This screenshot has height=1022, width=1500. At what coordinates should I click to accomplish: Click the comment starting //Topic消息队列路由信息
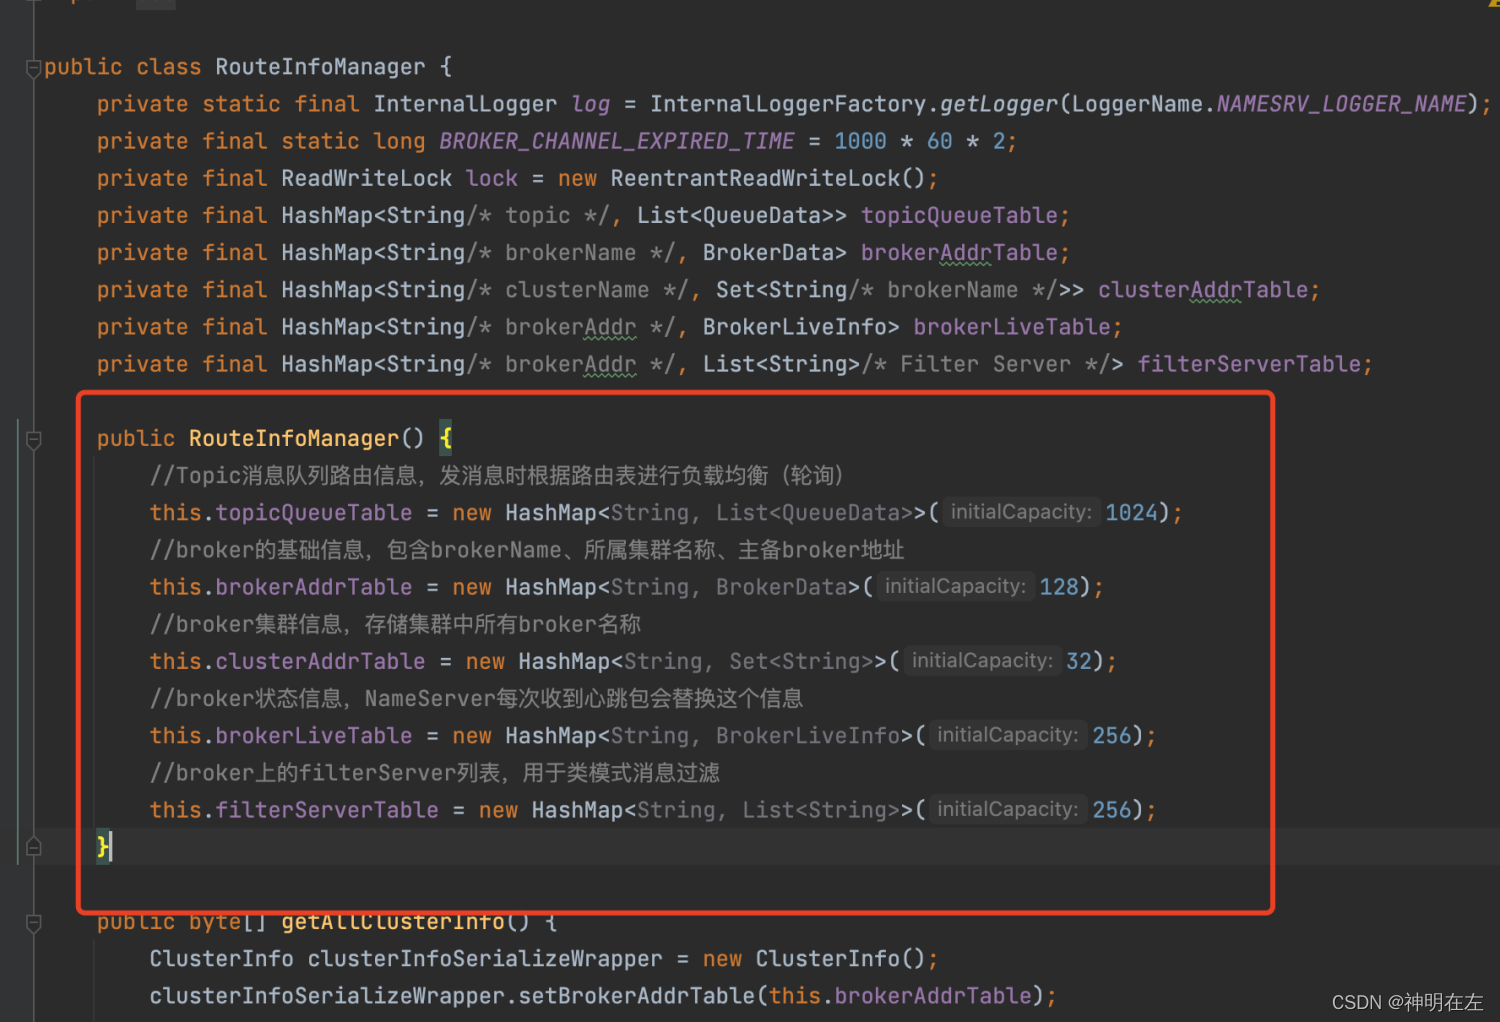point(497,475)
